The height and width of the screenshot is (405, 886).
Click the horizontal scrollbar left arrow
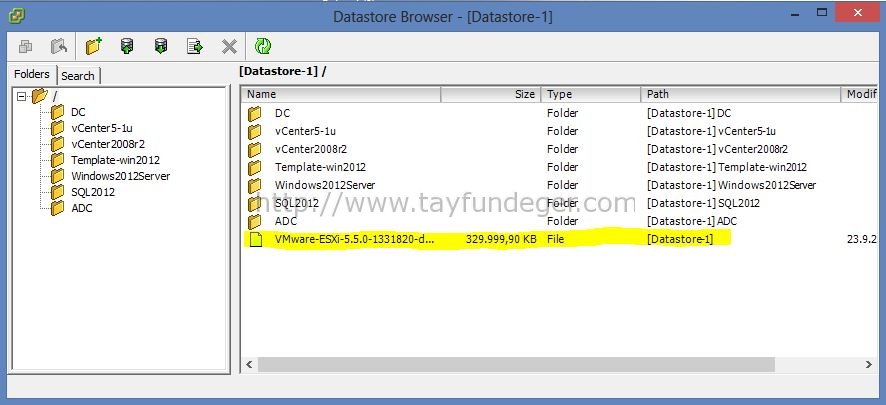tap(249, 365)
